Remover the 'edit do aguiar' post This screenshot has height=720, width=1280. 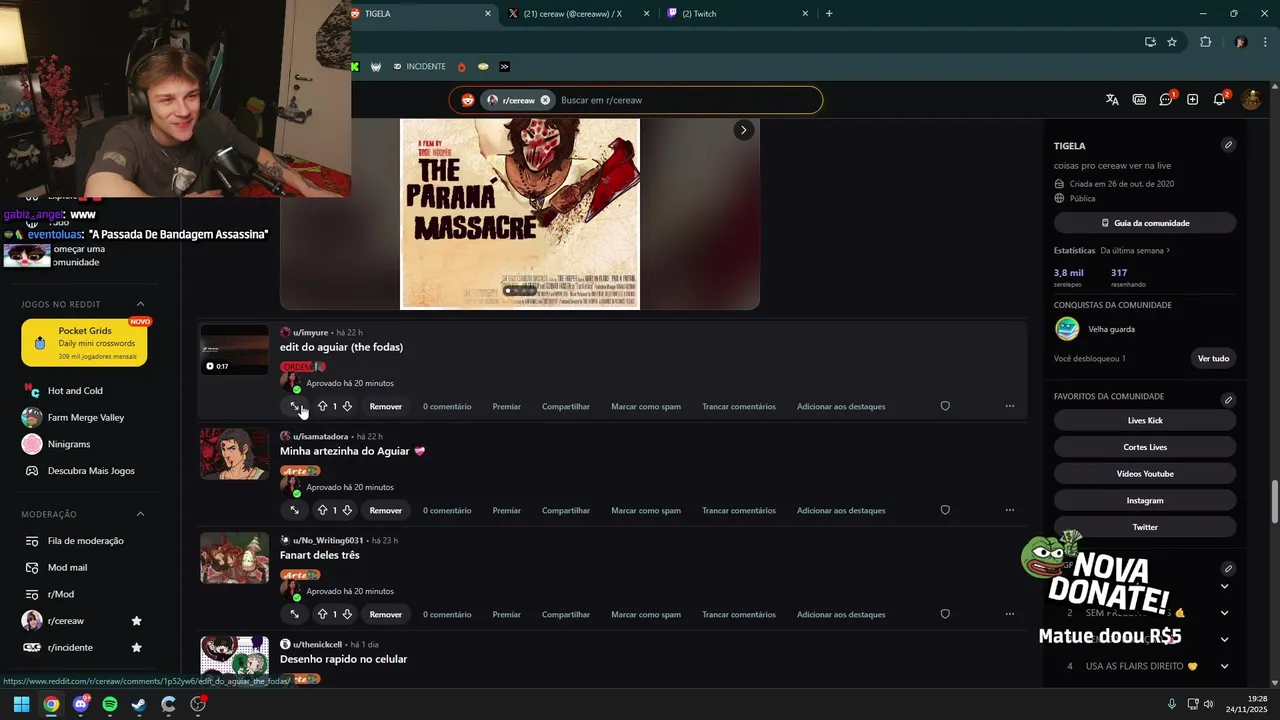click(x=385, y=406)
